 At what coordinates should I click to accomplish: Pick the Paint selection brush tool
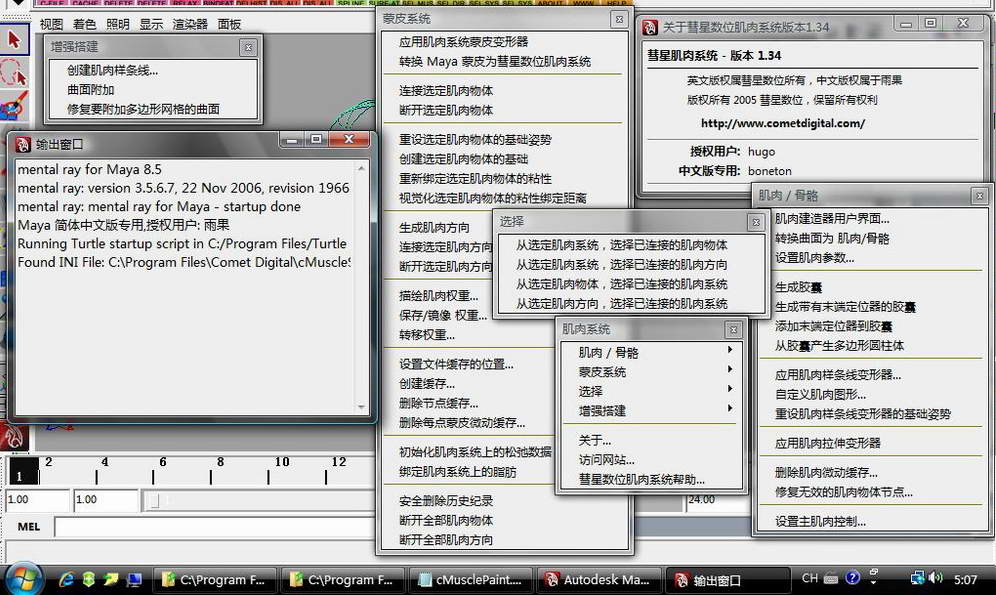point(14,105)
